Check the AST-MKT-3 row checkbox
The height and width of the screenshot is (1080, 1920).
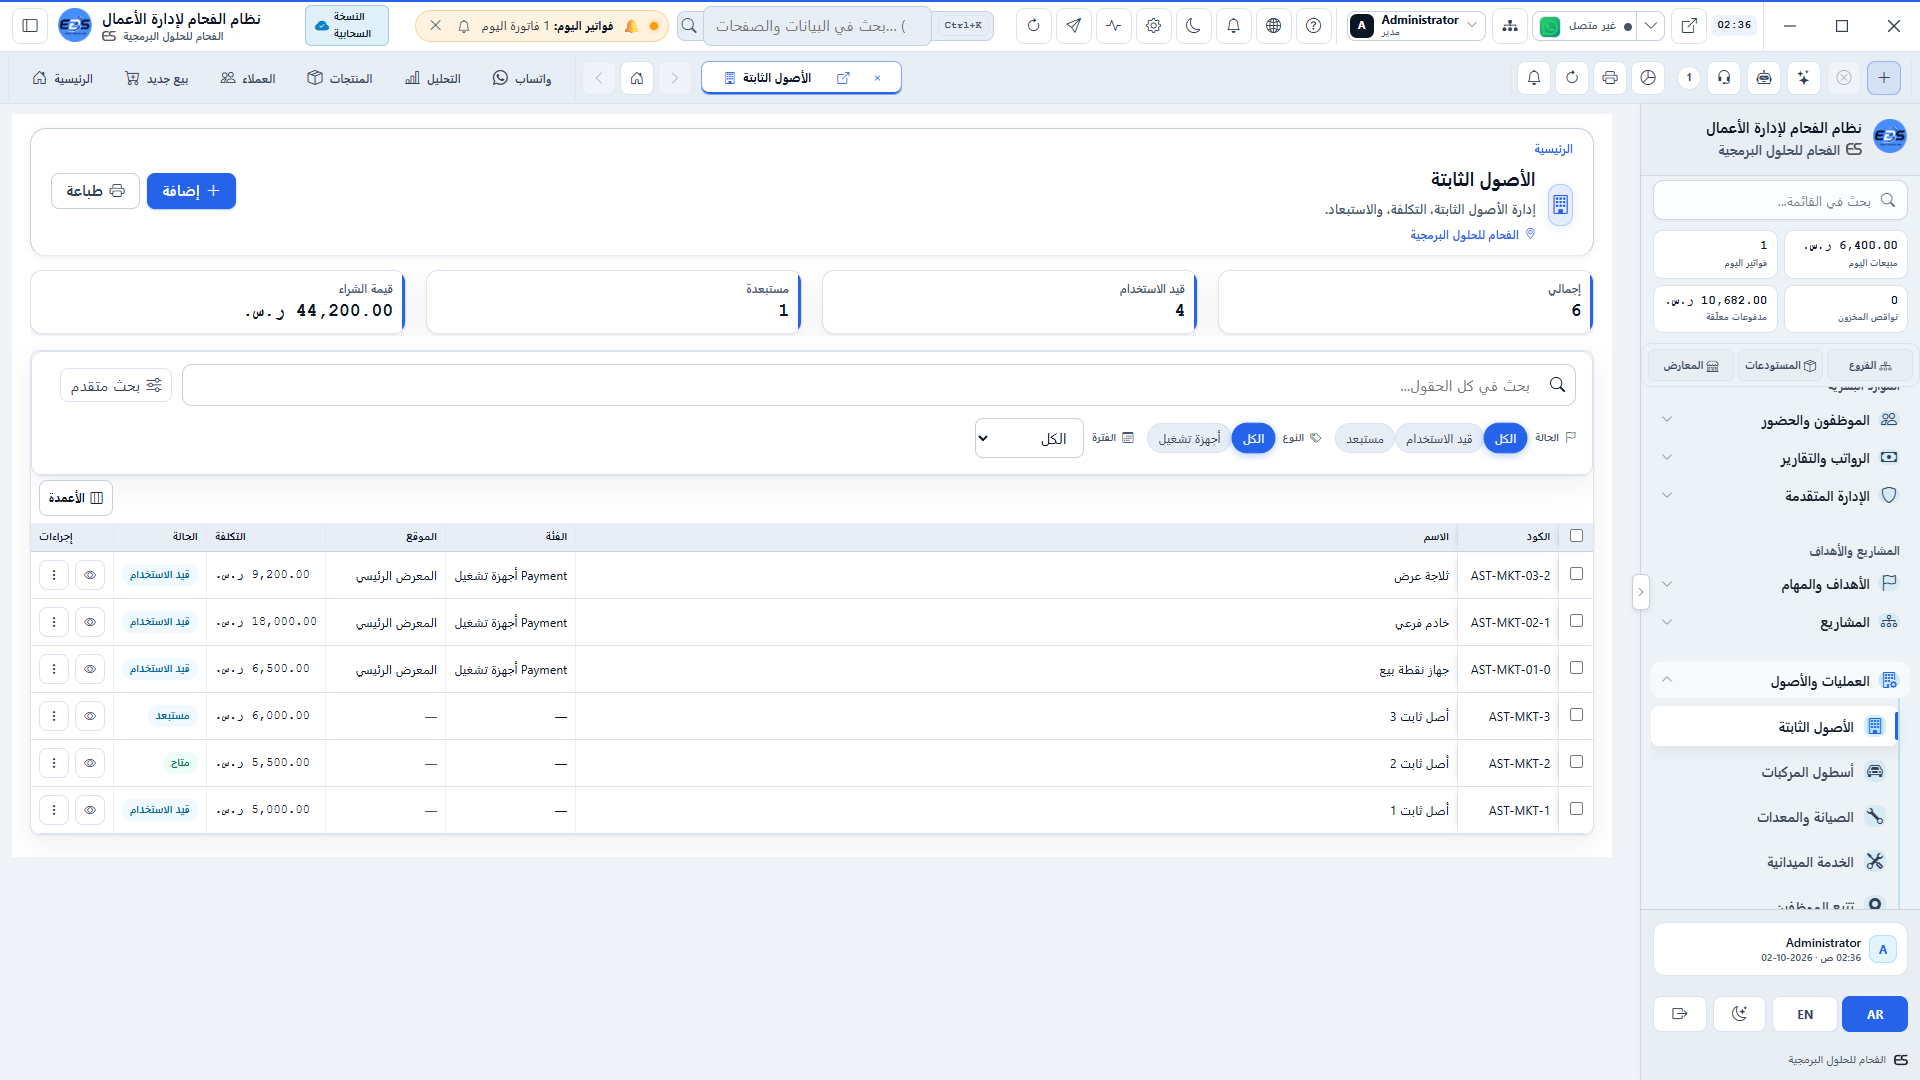[1577, 715]
